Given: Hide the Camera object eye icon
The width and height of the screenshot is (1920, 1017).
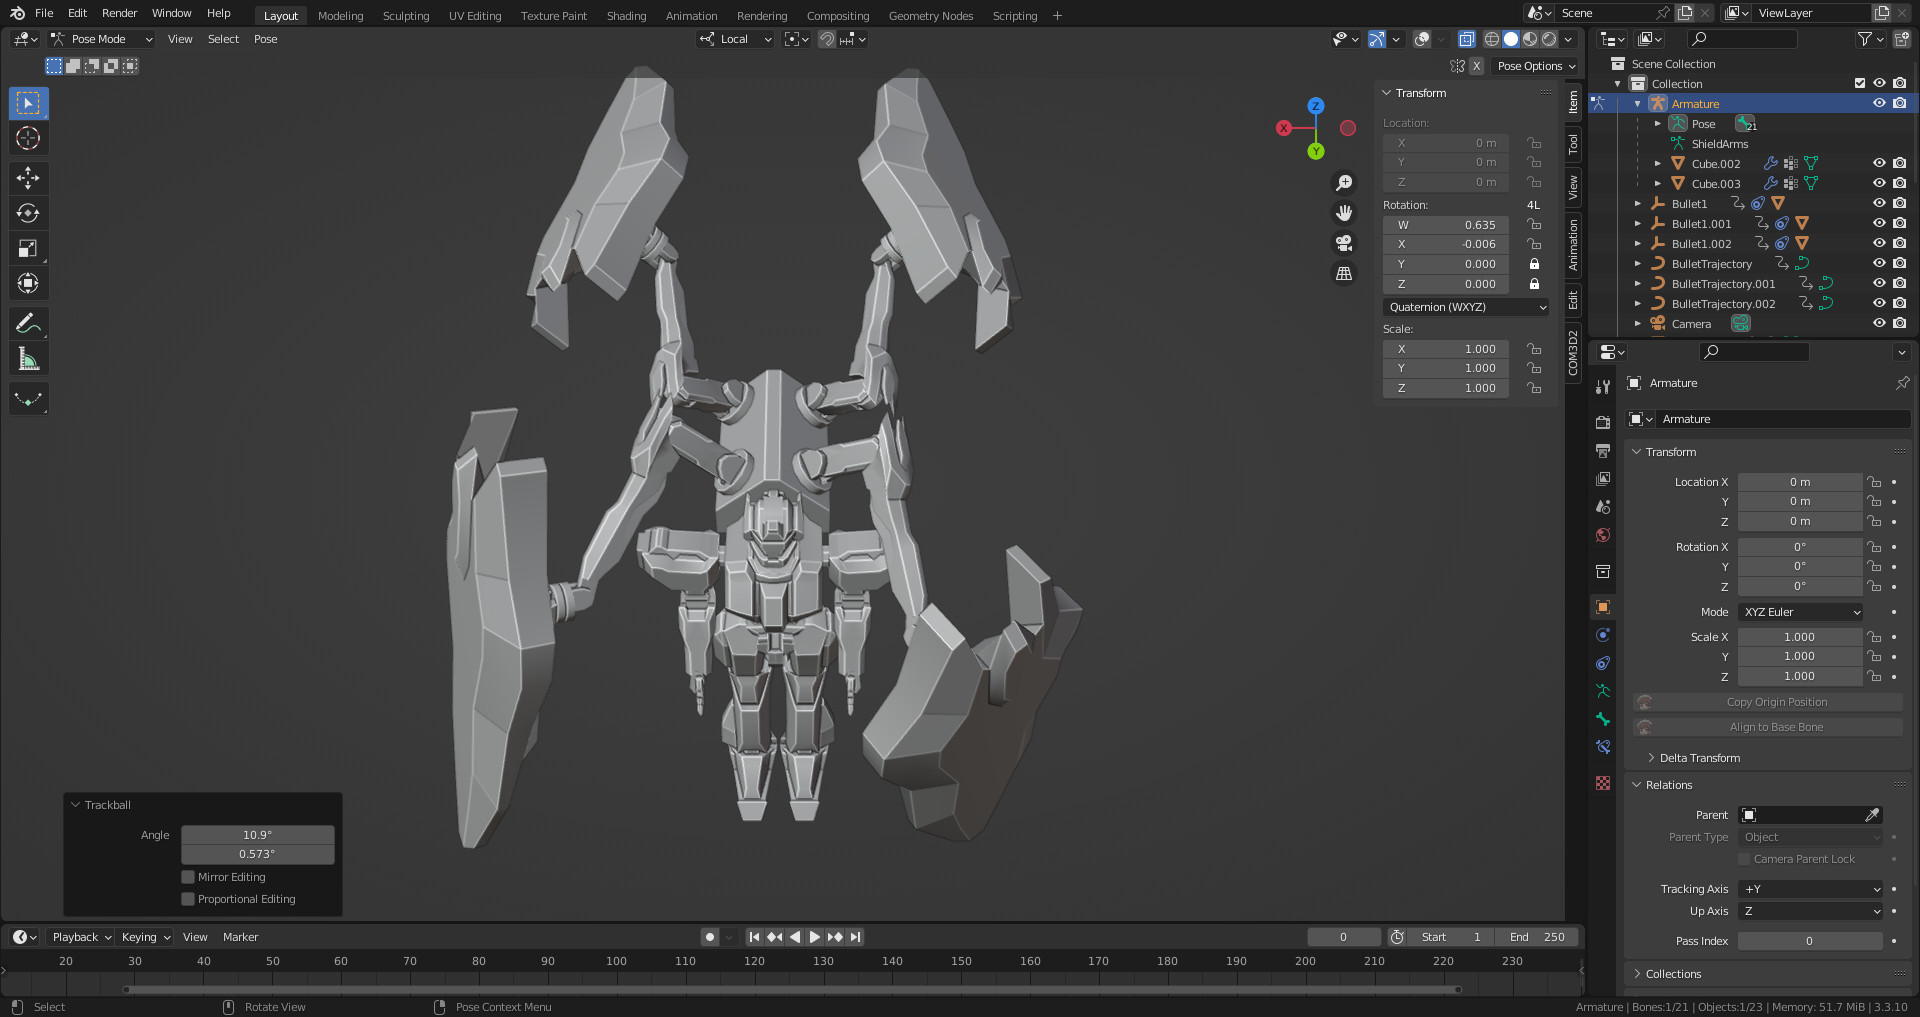Looking at the screenshot, I should click(x=1879, y=323).
